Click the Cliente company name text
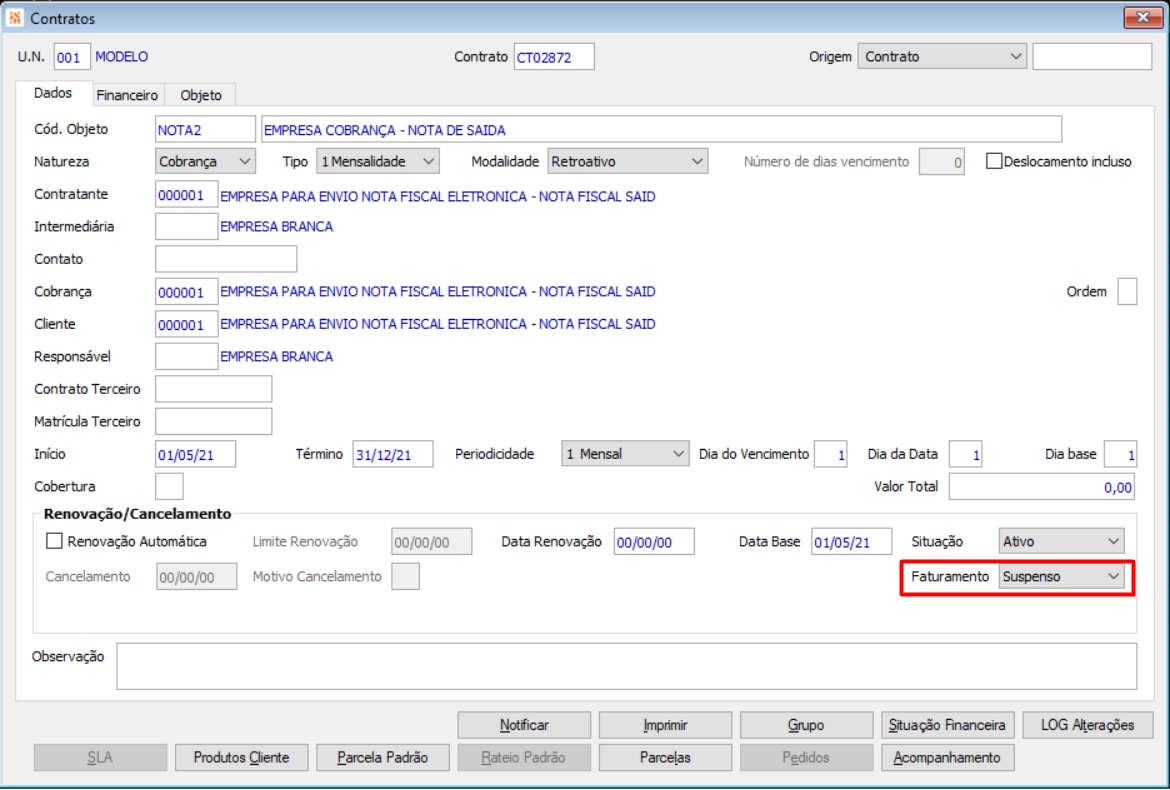Viewport: 1170px width, 790px height. pos(438,325)
